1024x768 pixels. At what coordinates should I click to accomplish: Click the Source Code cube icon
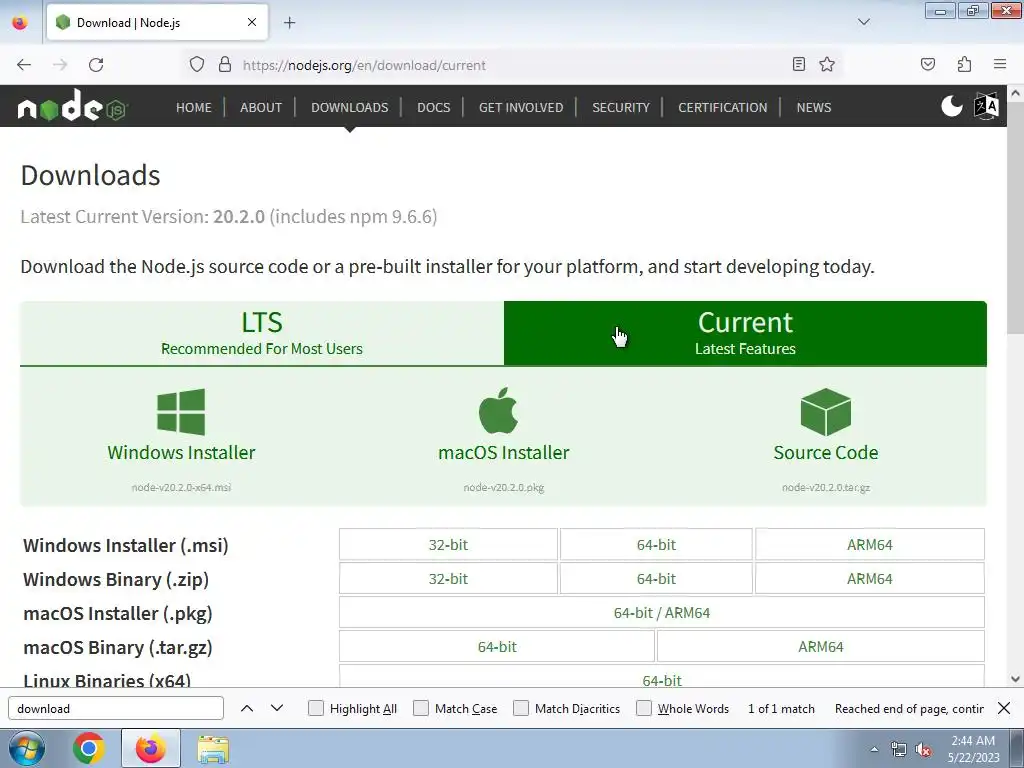coord(825,412)
